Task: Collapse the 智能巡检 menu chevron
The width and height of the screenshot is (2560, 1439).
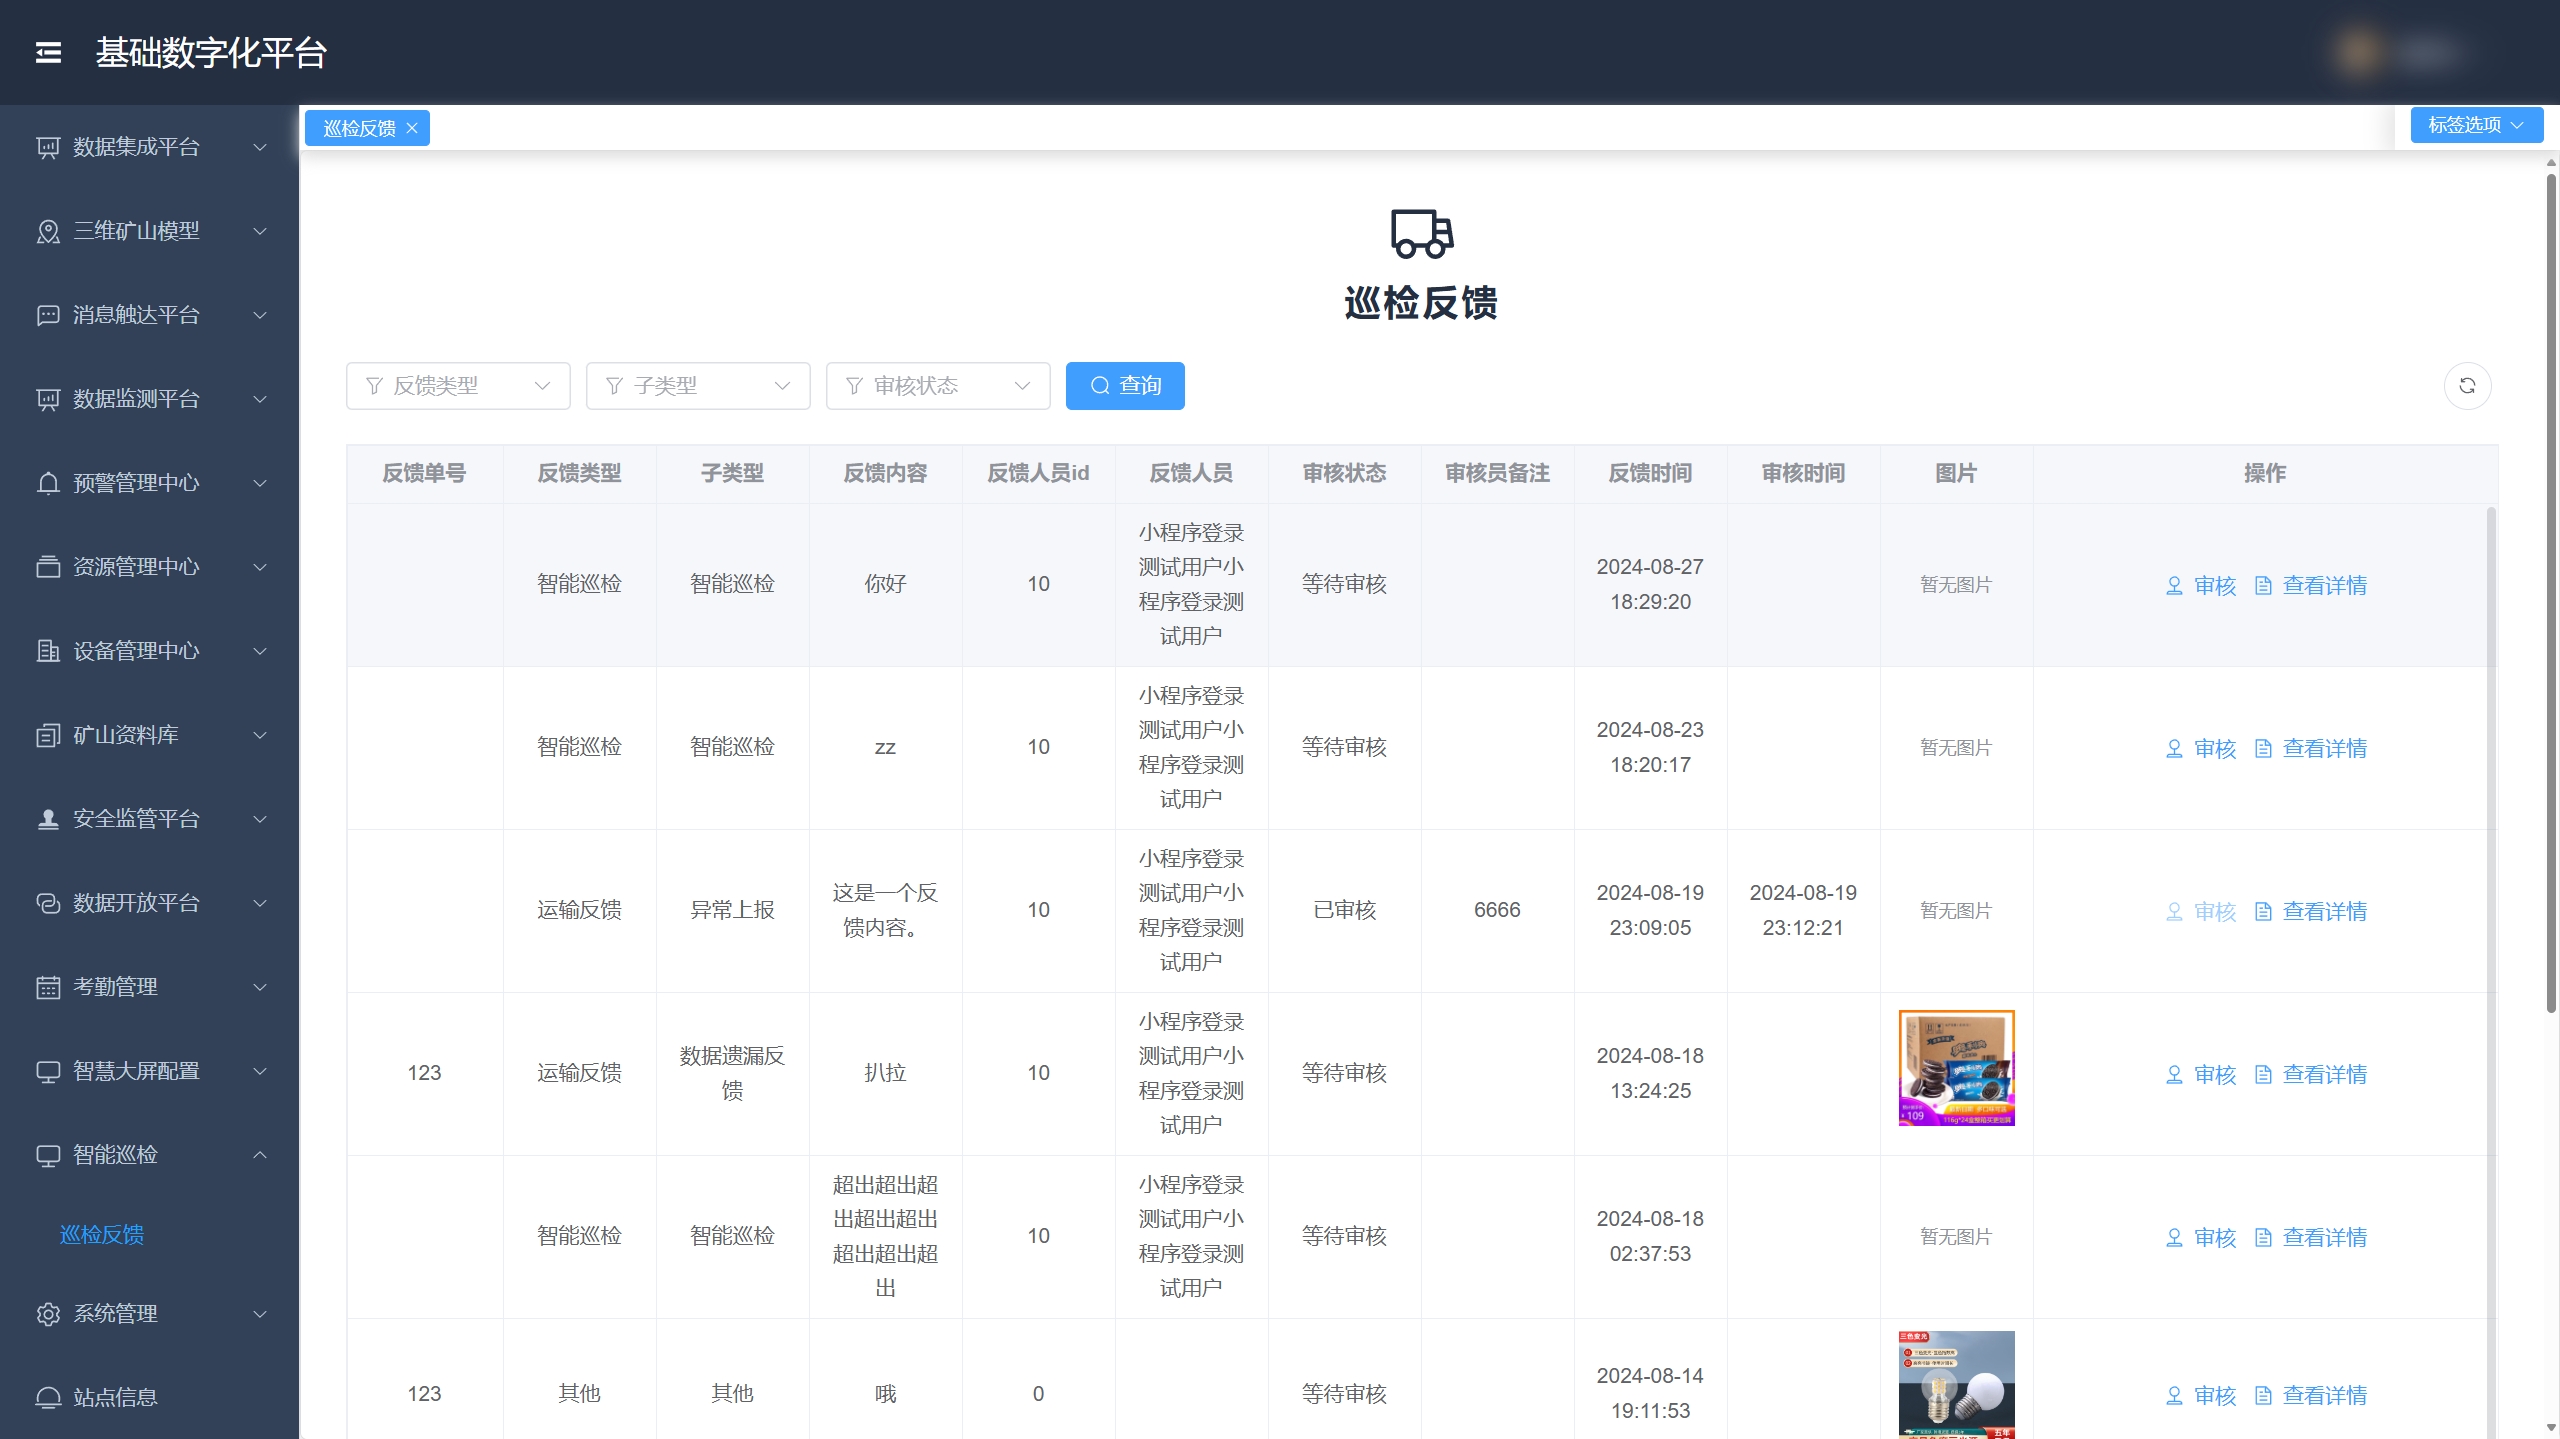Action: click(260, 1156)
